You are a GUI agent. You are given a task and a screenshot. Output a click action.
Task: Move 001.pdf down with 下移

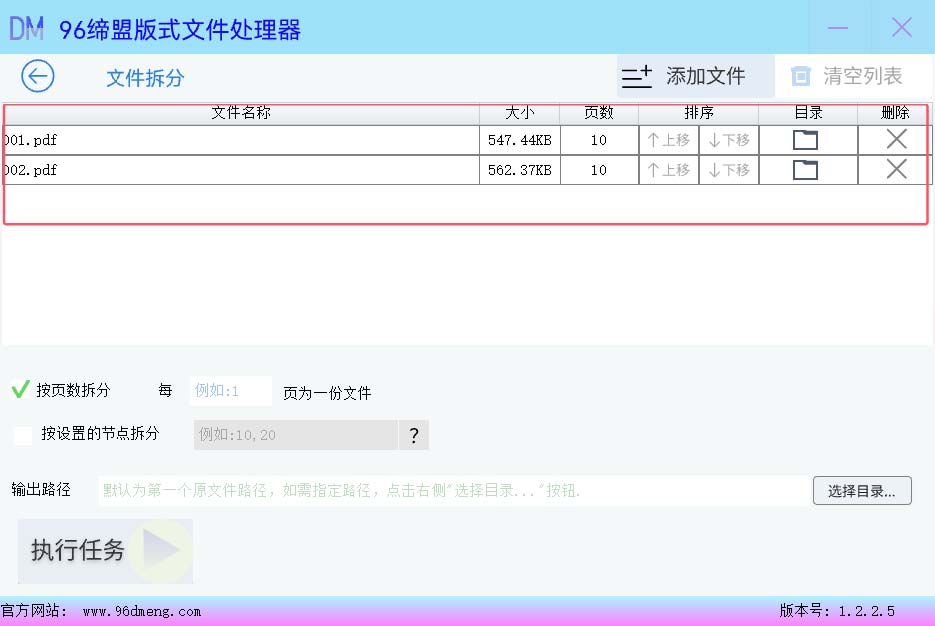tap(729, 140)
